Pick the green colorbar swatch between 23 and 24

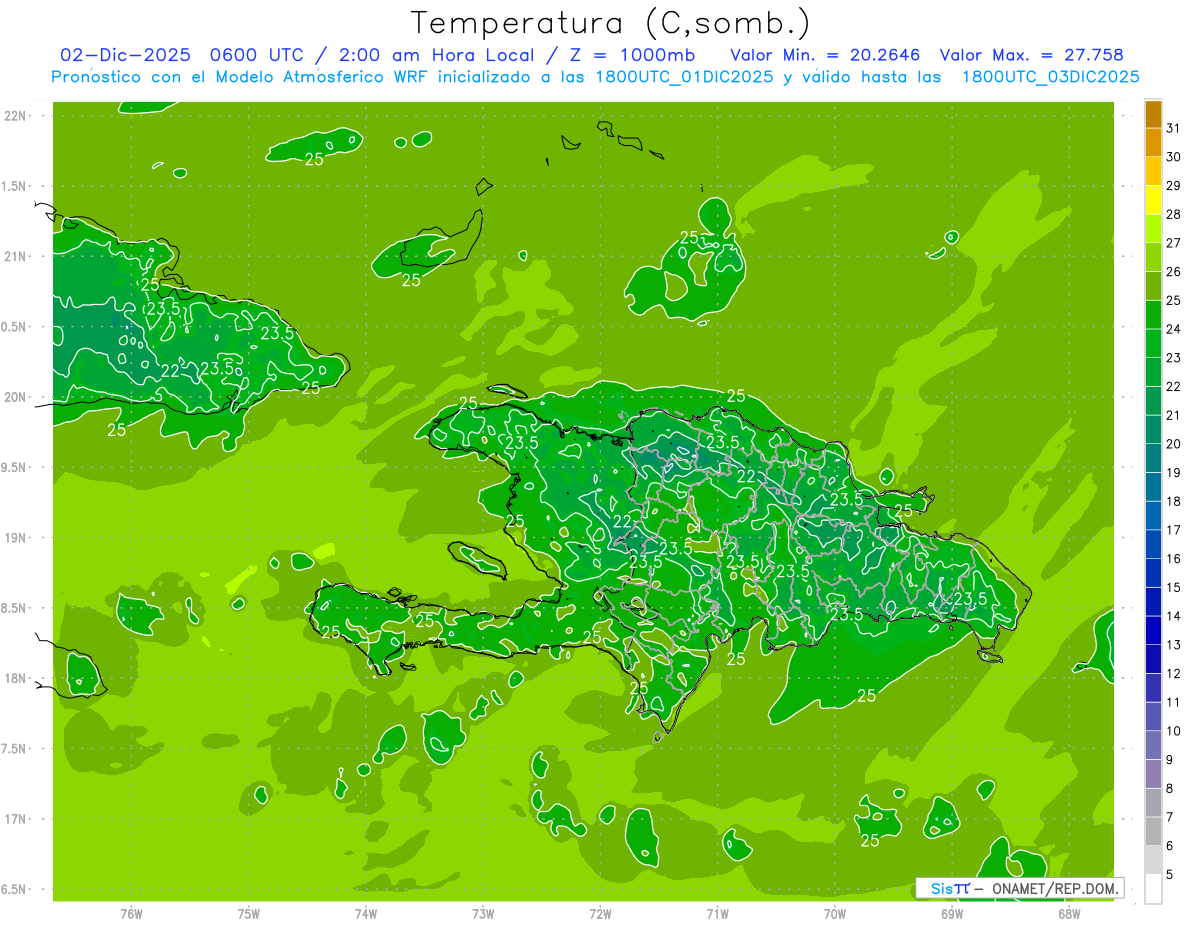pos(1153,343)
